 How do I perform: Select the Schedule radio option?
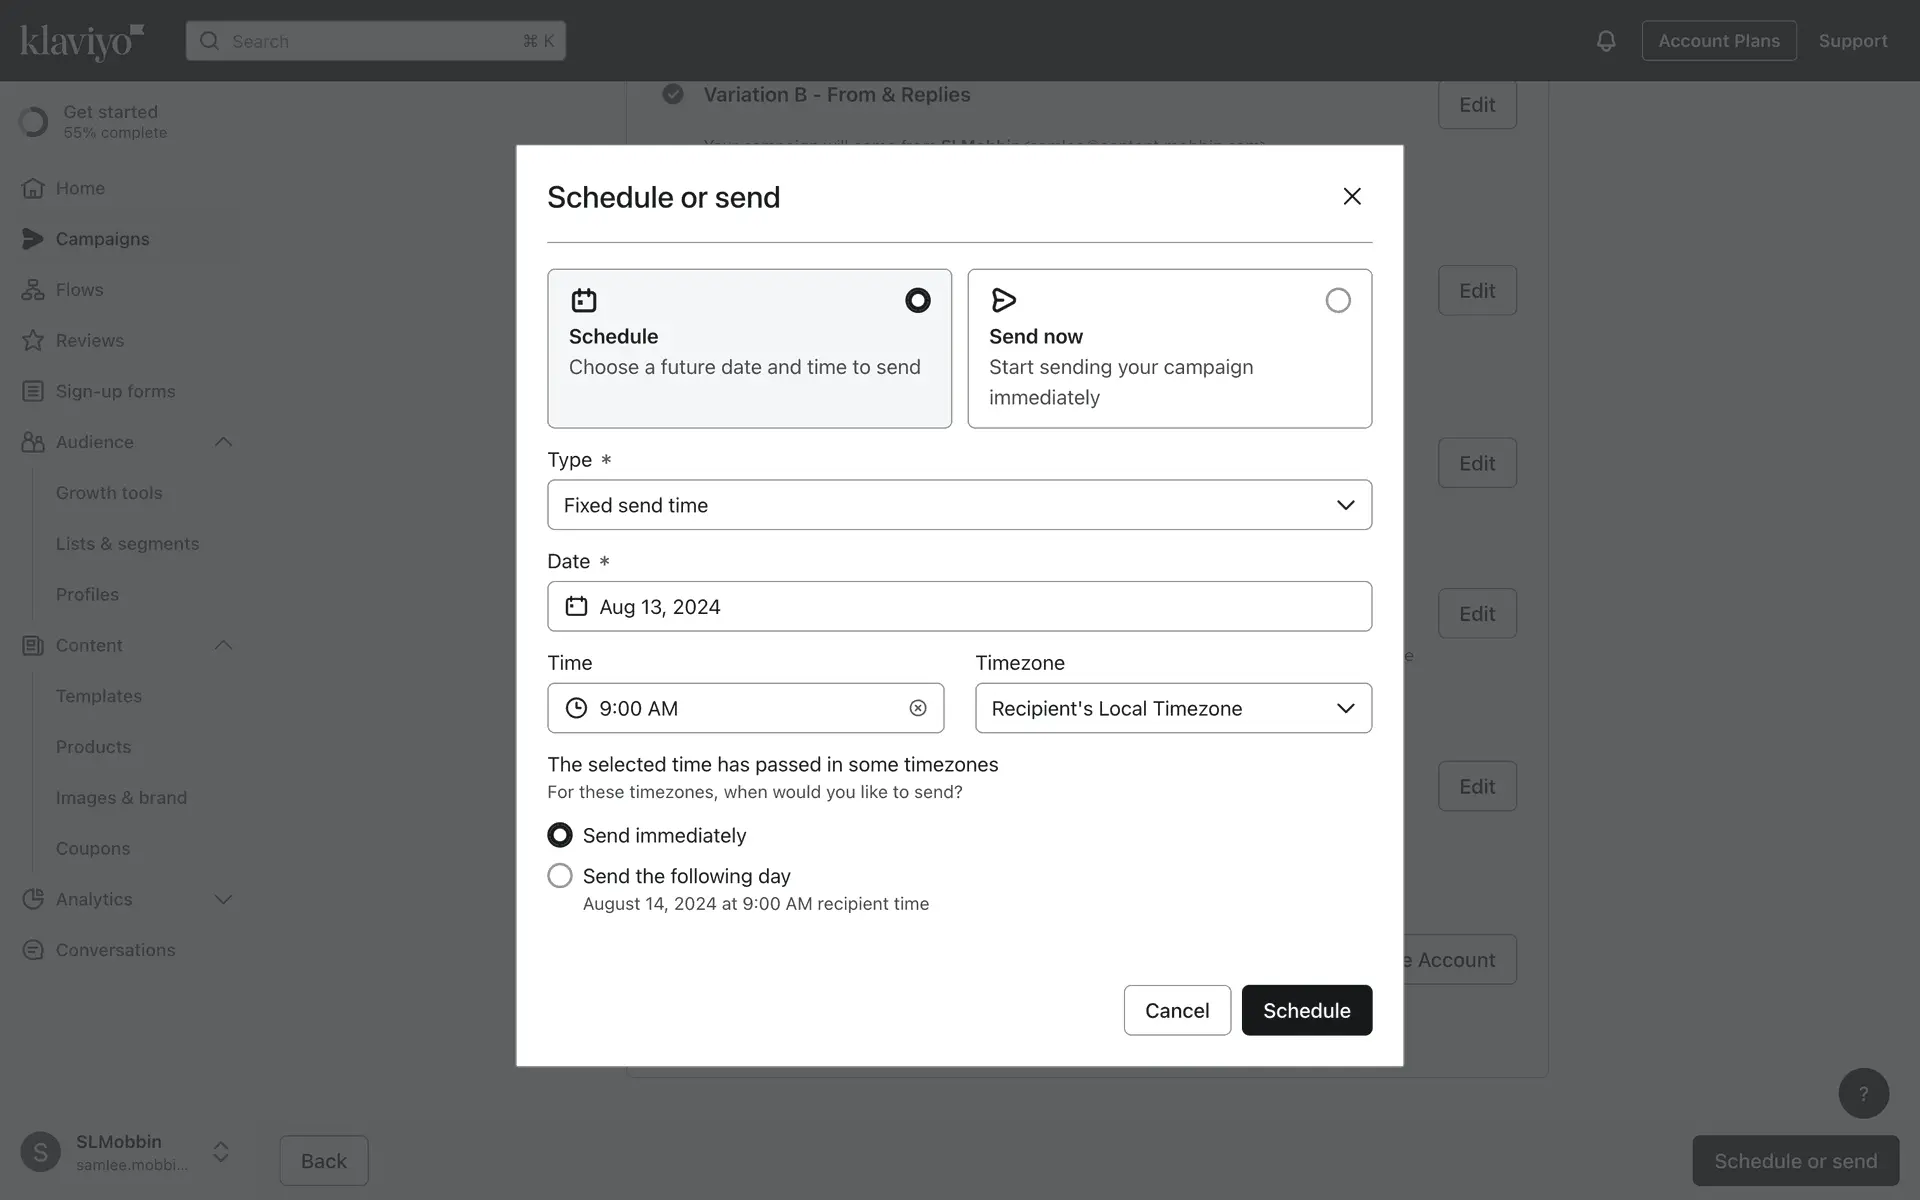click(917, 300)
